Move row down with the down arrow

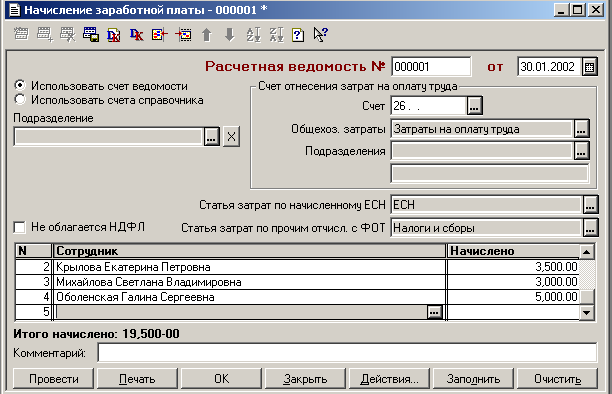click(230, 34)
